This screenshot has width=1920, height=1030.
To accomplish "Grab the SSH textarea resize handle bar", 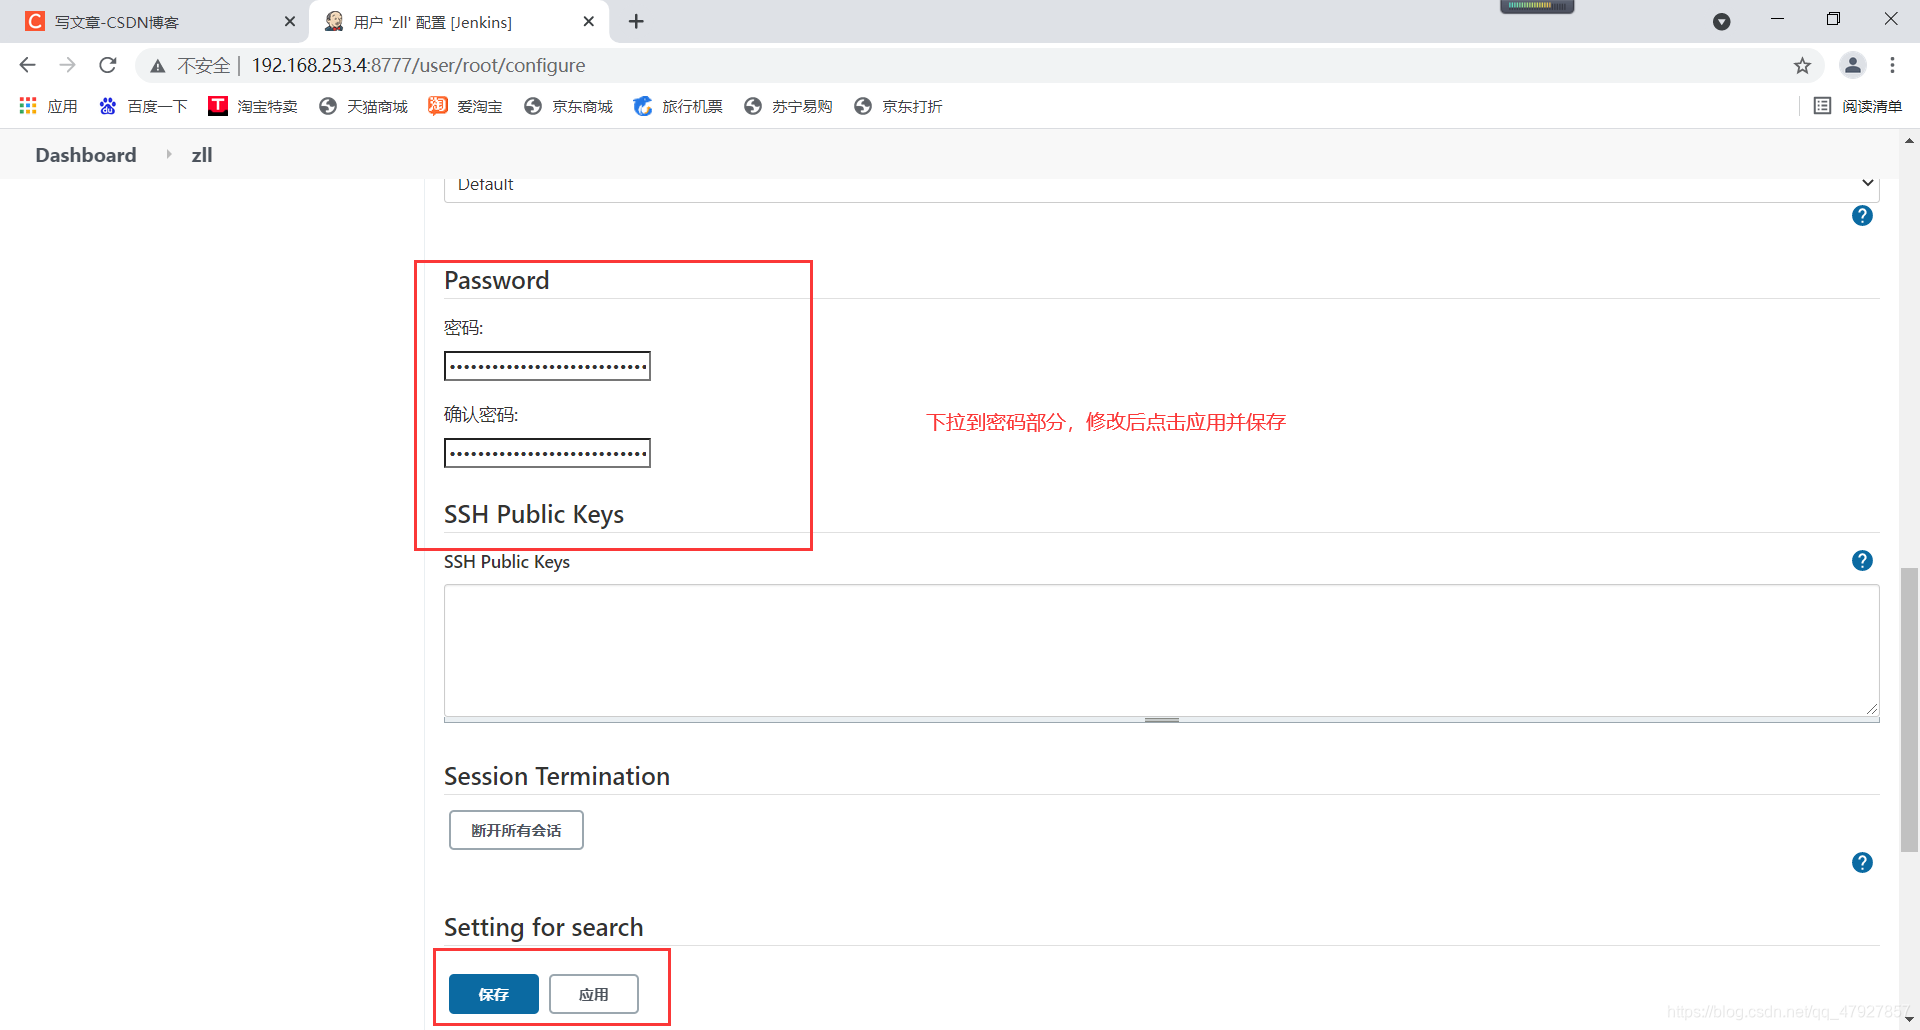I will tap(1161, 720).
